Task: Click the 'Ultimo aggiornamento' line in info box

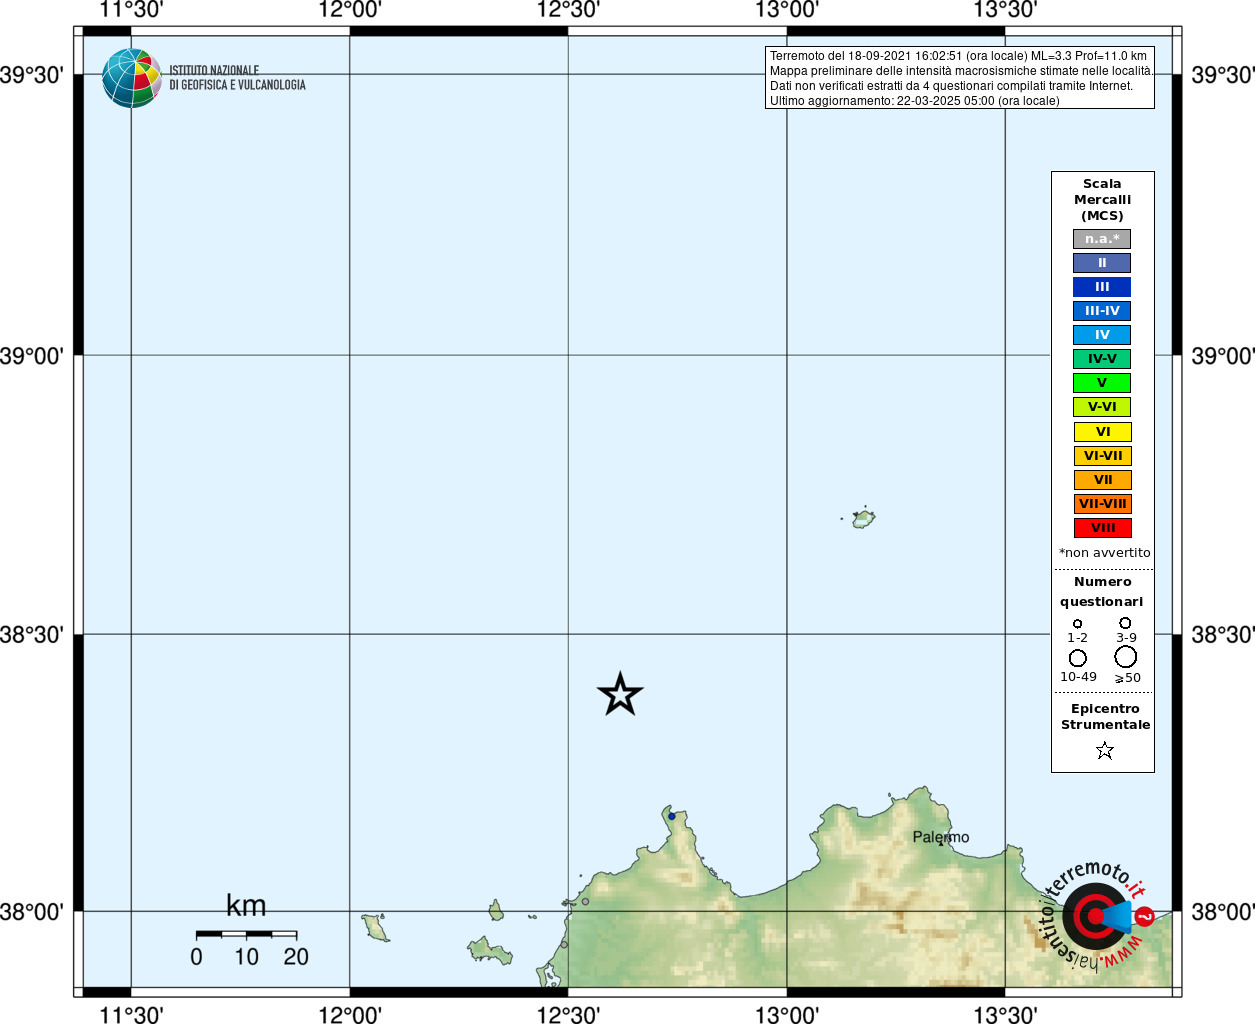Action: (x=915, y=101)
